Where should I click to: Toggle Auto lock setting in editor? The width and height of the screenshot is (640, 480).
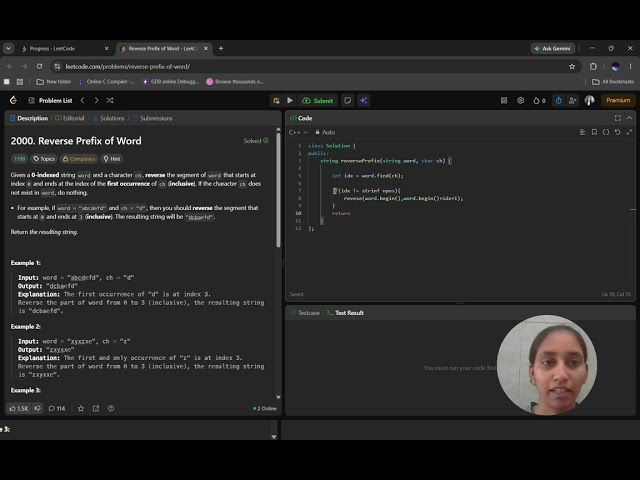coord(325,132)
